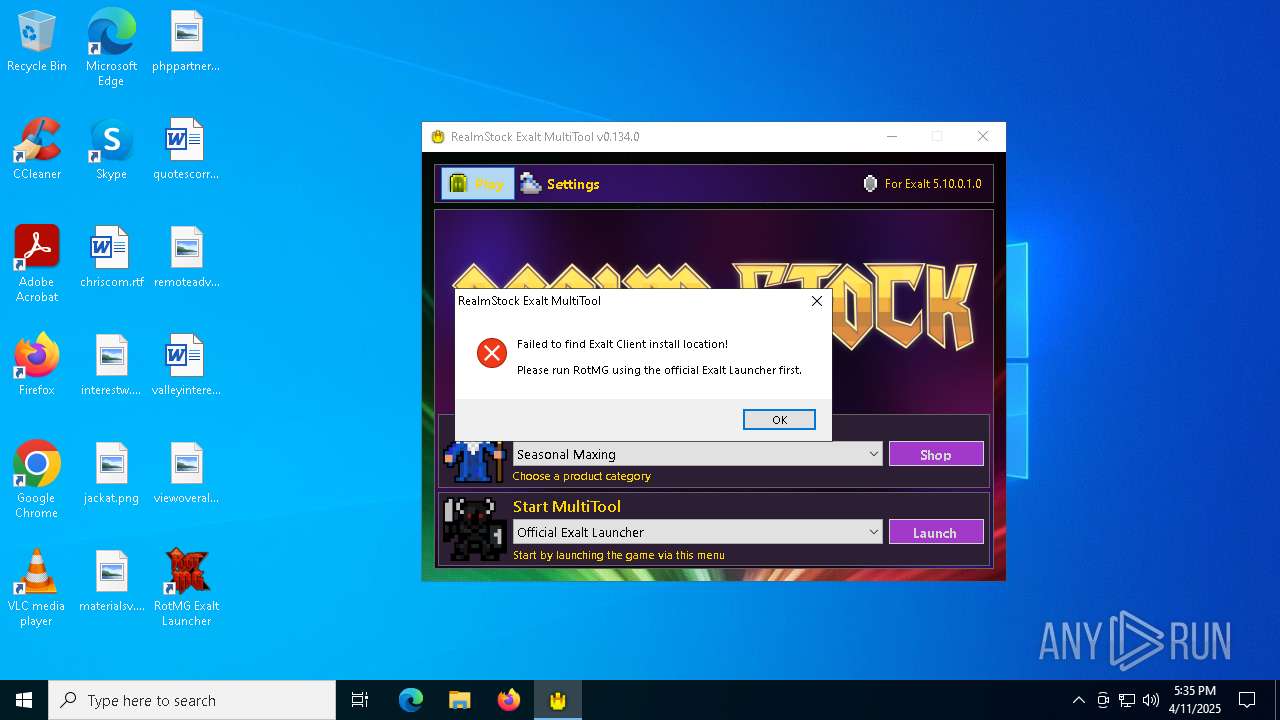Select the quotescorr Word document icon
The image size is (1280, 720).
186,150
